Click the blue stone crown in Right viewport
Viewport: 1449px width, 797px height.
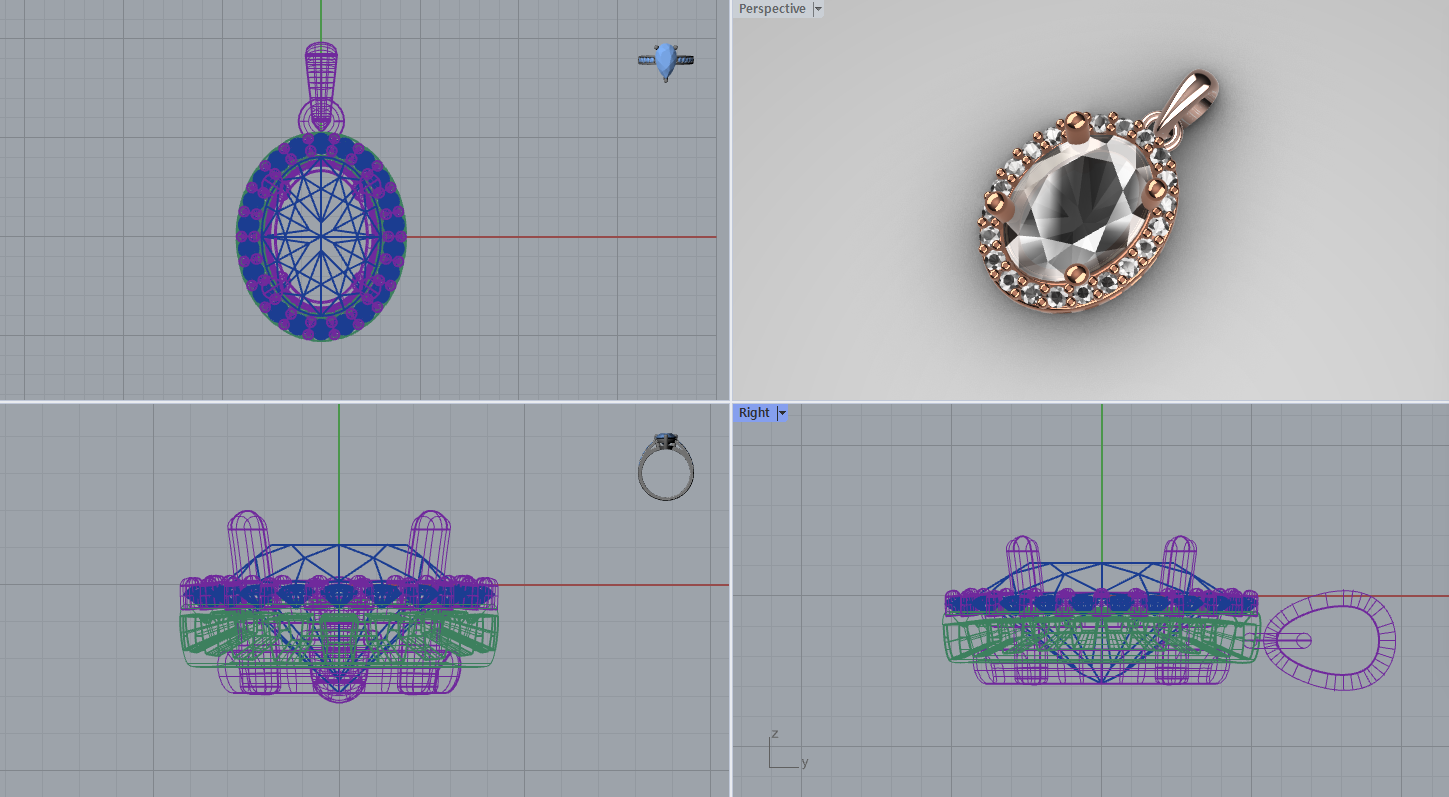tap(1100, 577)
